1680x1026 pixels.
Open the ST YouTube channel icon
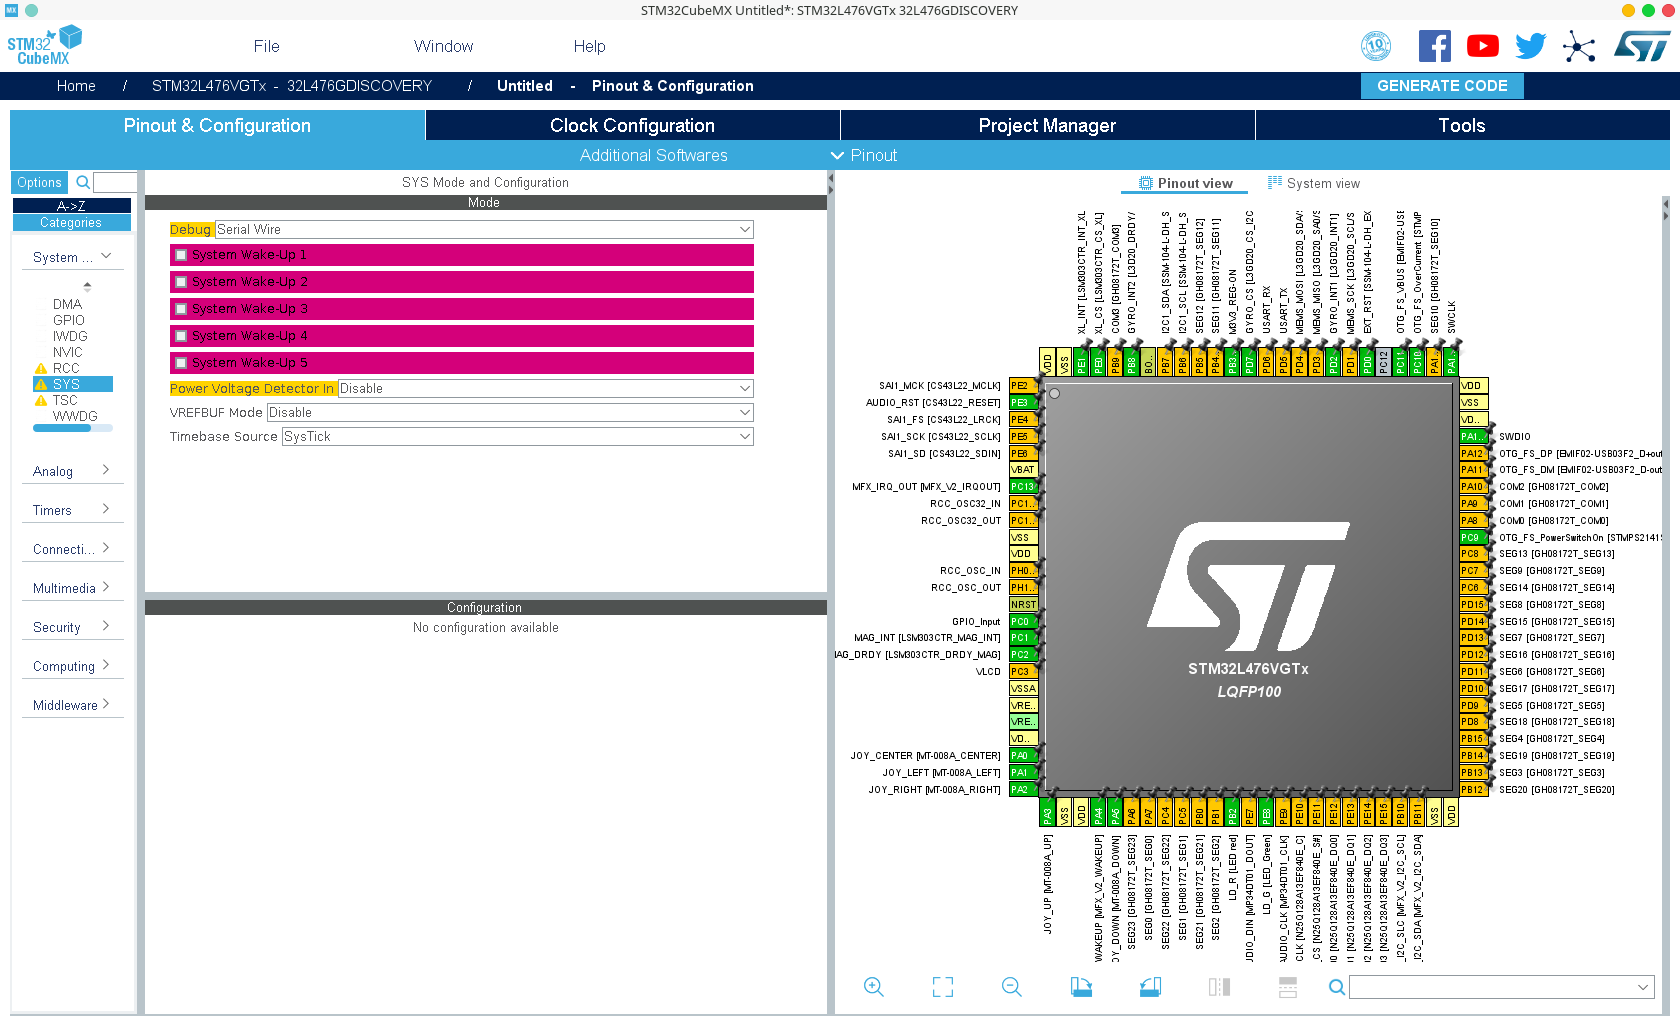tap(1482, 46)
